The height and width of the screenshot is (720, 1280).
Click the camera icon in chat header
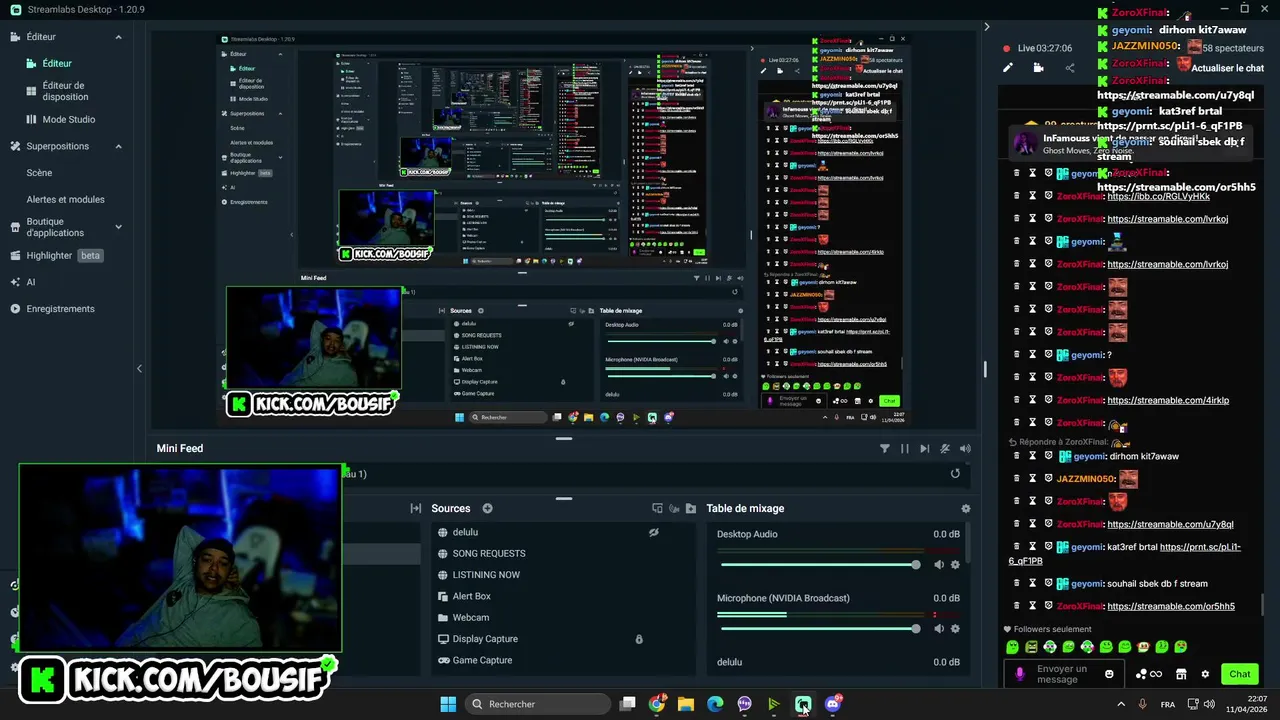[1038, 68]
